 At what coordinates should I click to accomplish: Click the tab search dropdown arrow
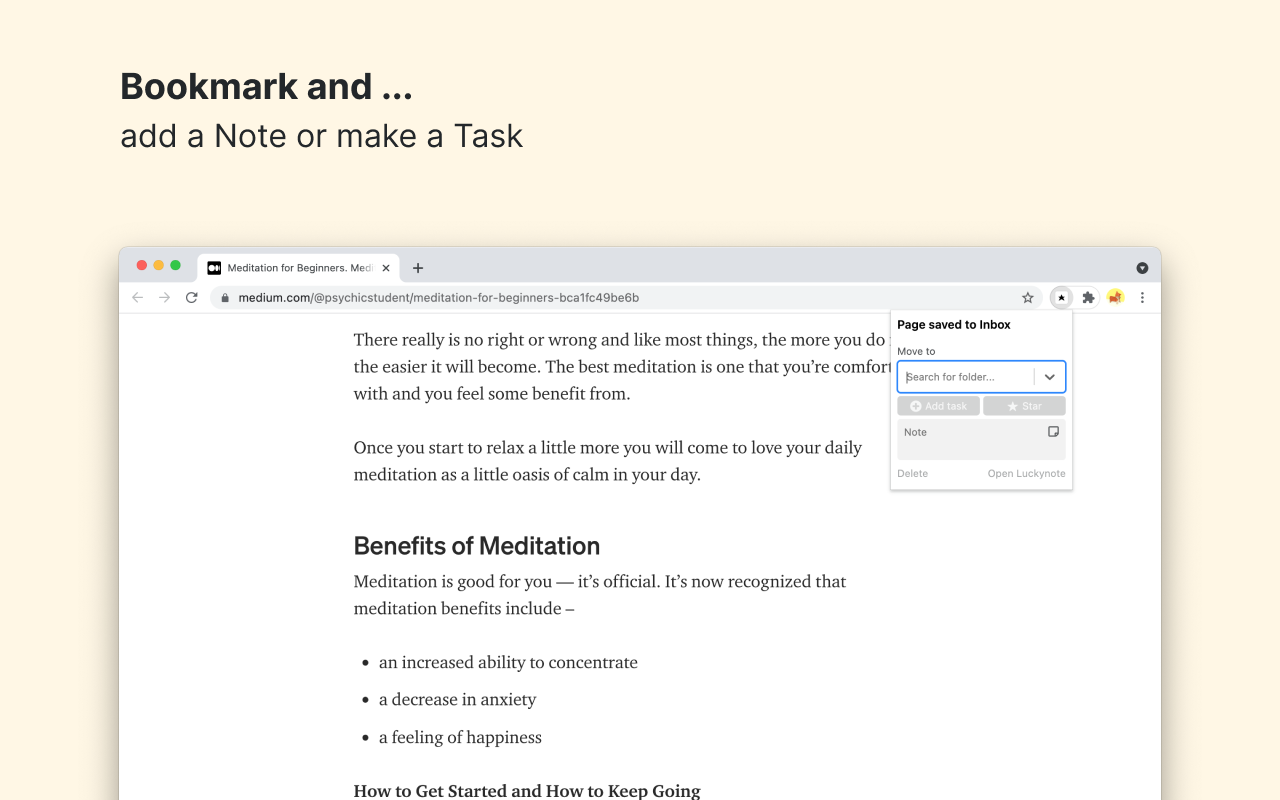coord(1142,268)
